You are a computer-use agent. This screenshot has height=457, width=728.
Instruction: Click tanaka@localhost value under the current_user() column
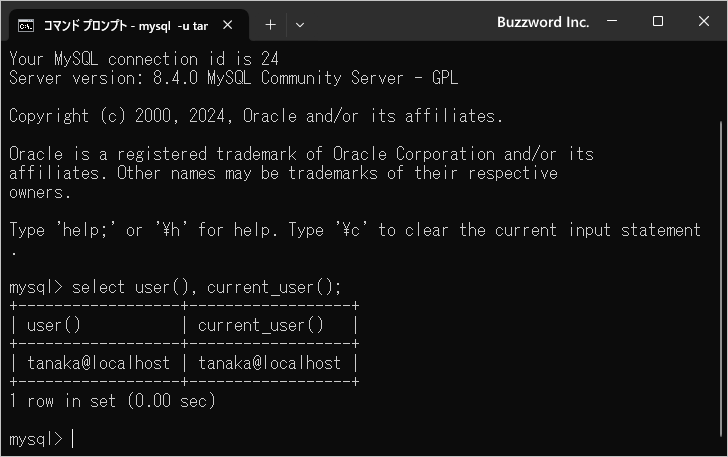tap(269, 363)
